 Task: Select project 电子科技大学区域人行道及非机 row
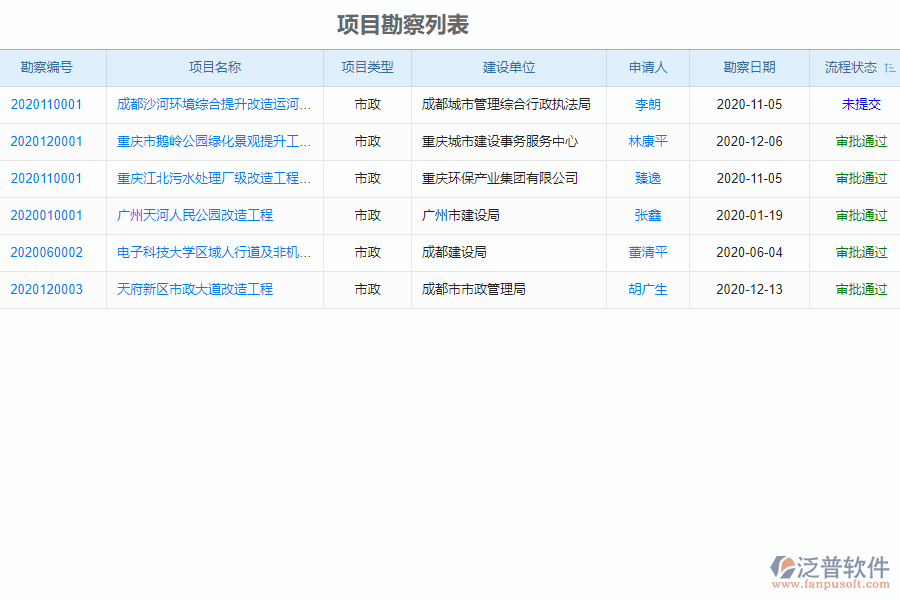point(214,253)
